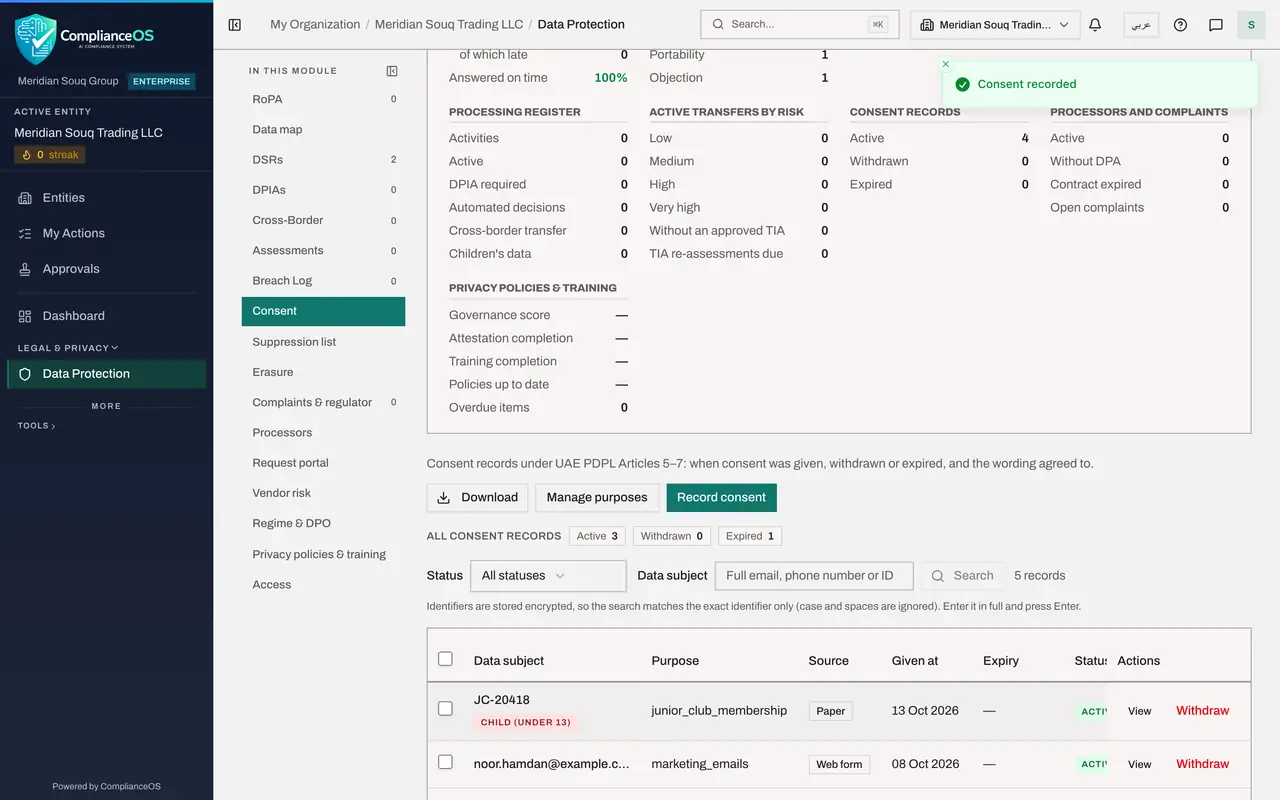Open Entities in the sidebar
The height and width of the screenshot is (800, 1280).
tap(106, 198)
